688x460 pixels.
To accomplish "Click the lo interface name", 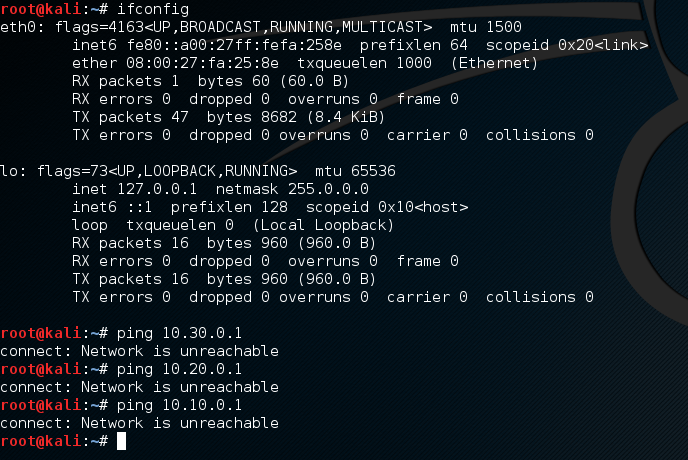I will (9, 171).
